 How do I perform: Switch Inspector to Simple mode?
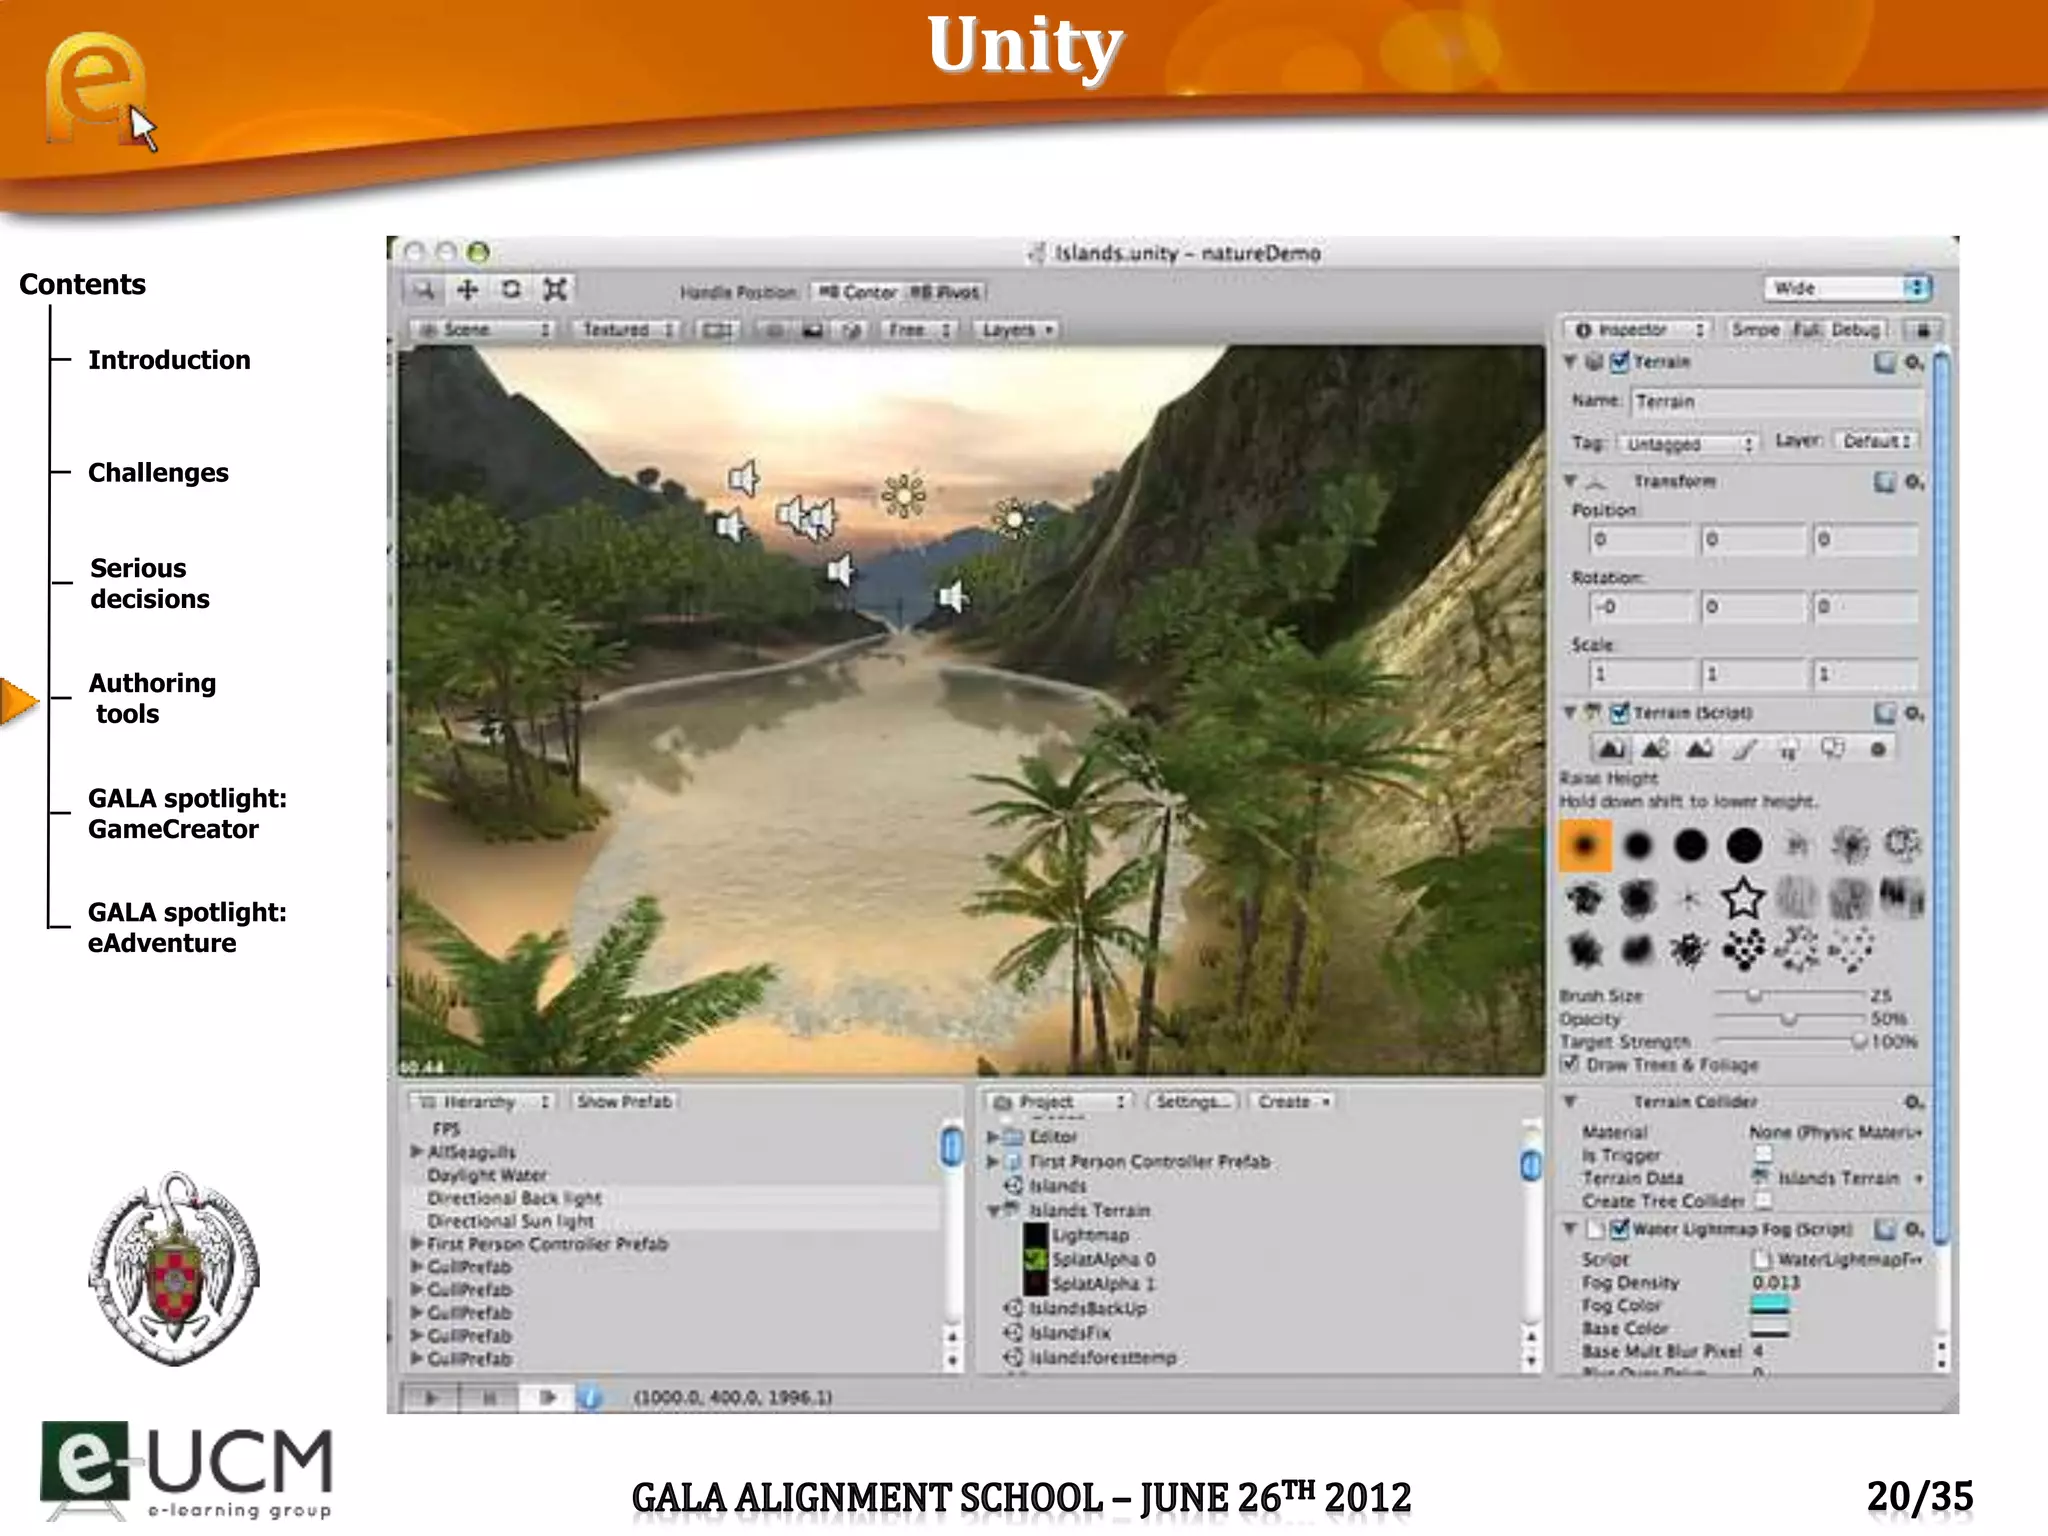(1755, 329)
